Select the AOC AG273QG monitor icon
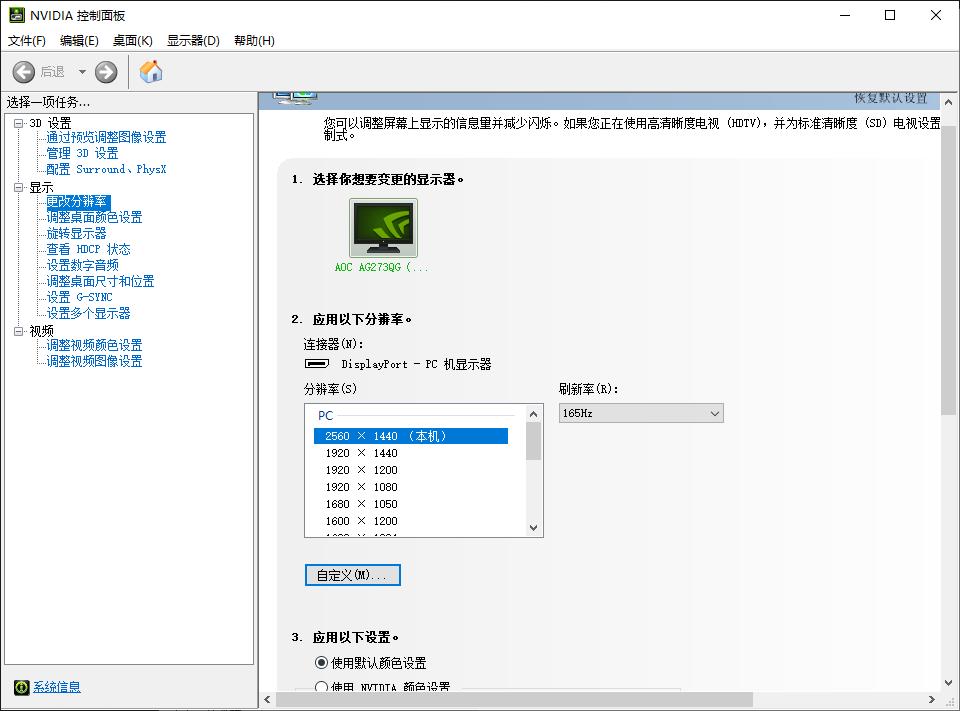The image size is (960, 711). 383,228
